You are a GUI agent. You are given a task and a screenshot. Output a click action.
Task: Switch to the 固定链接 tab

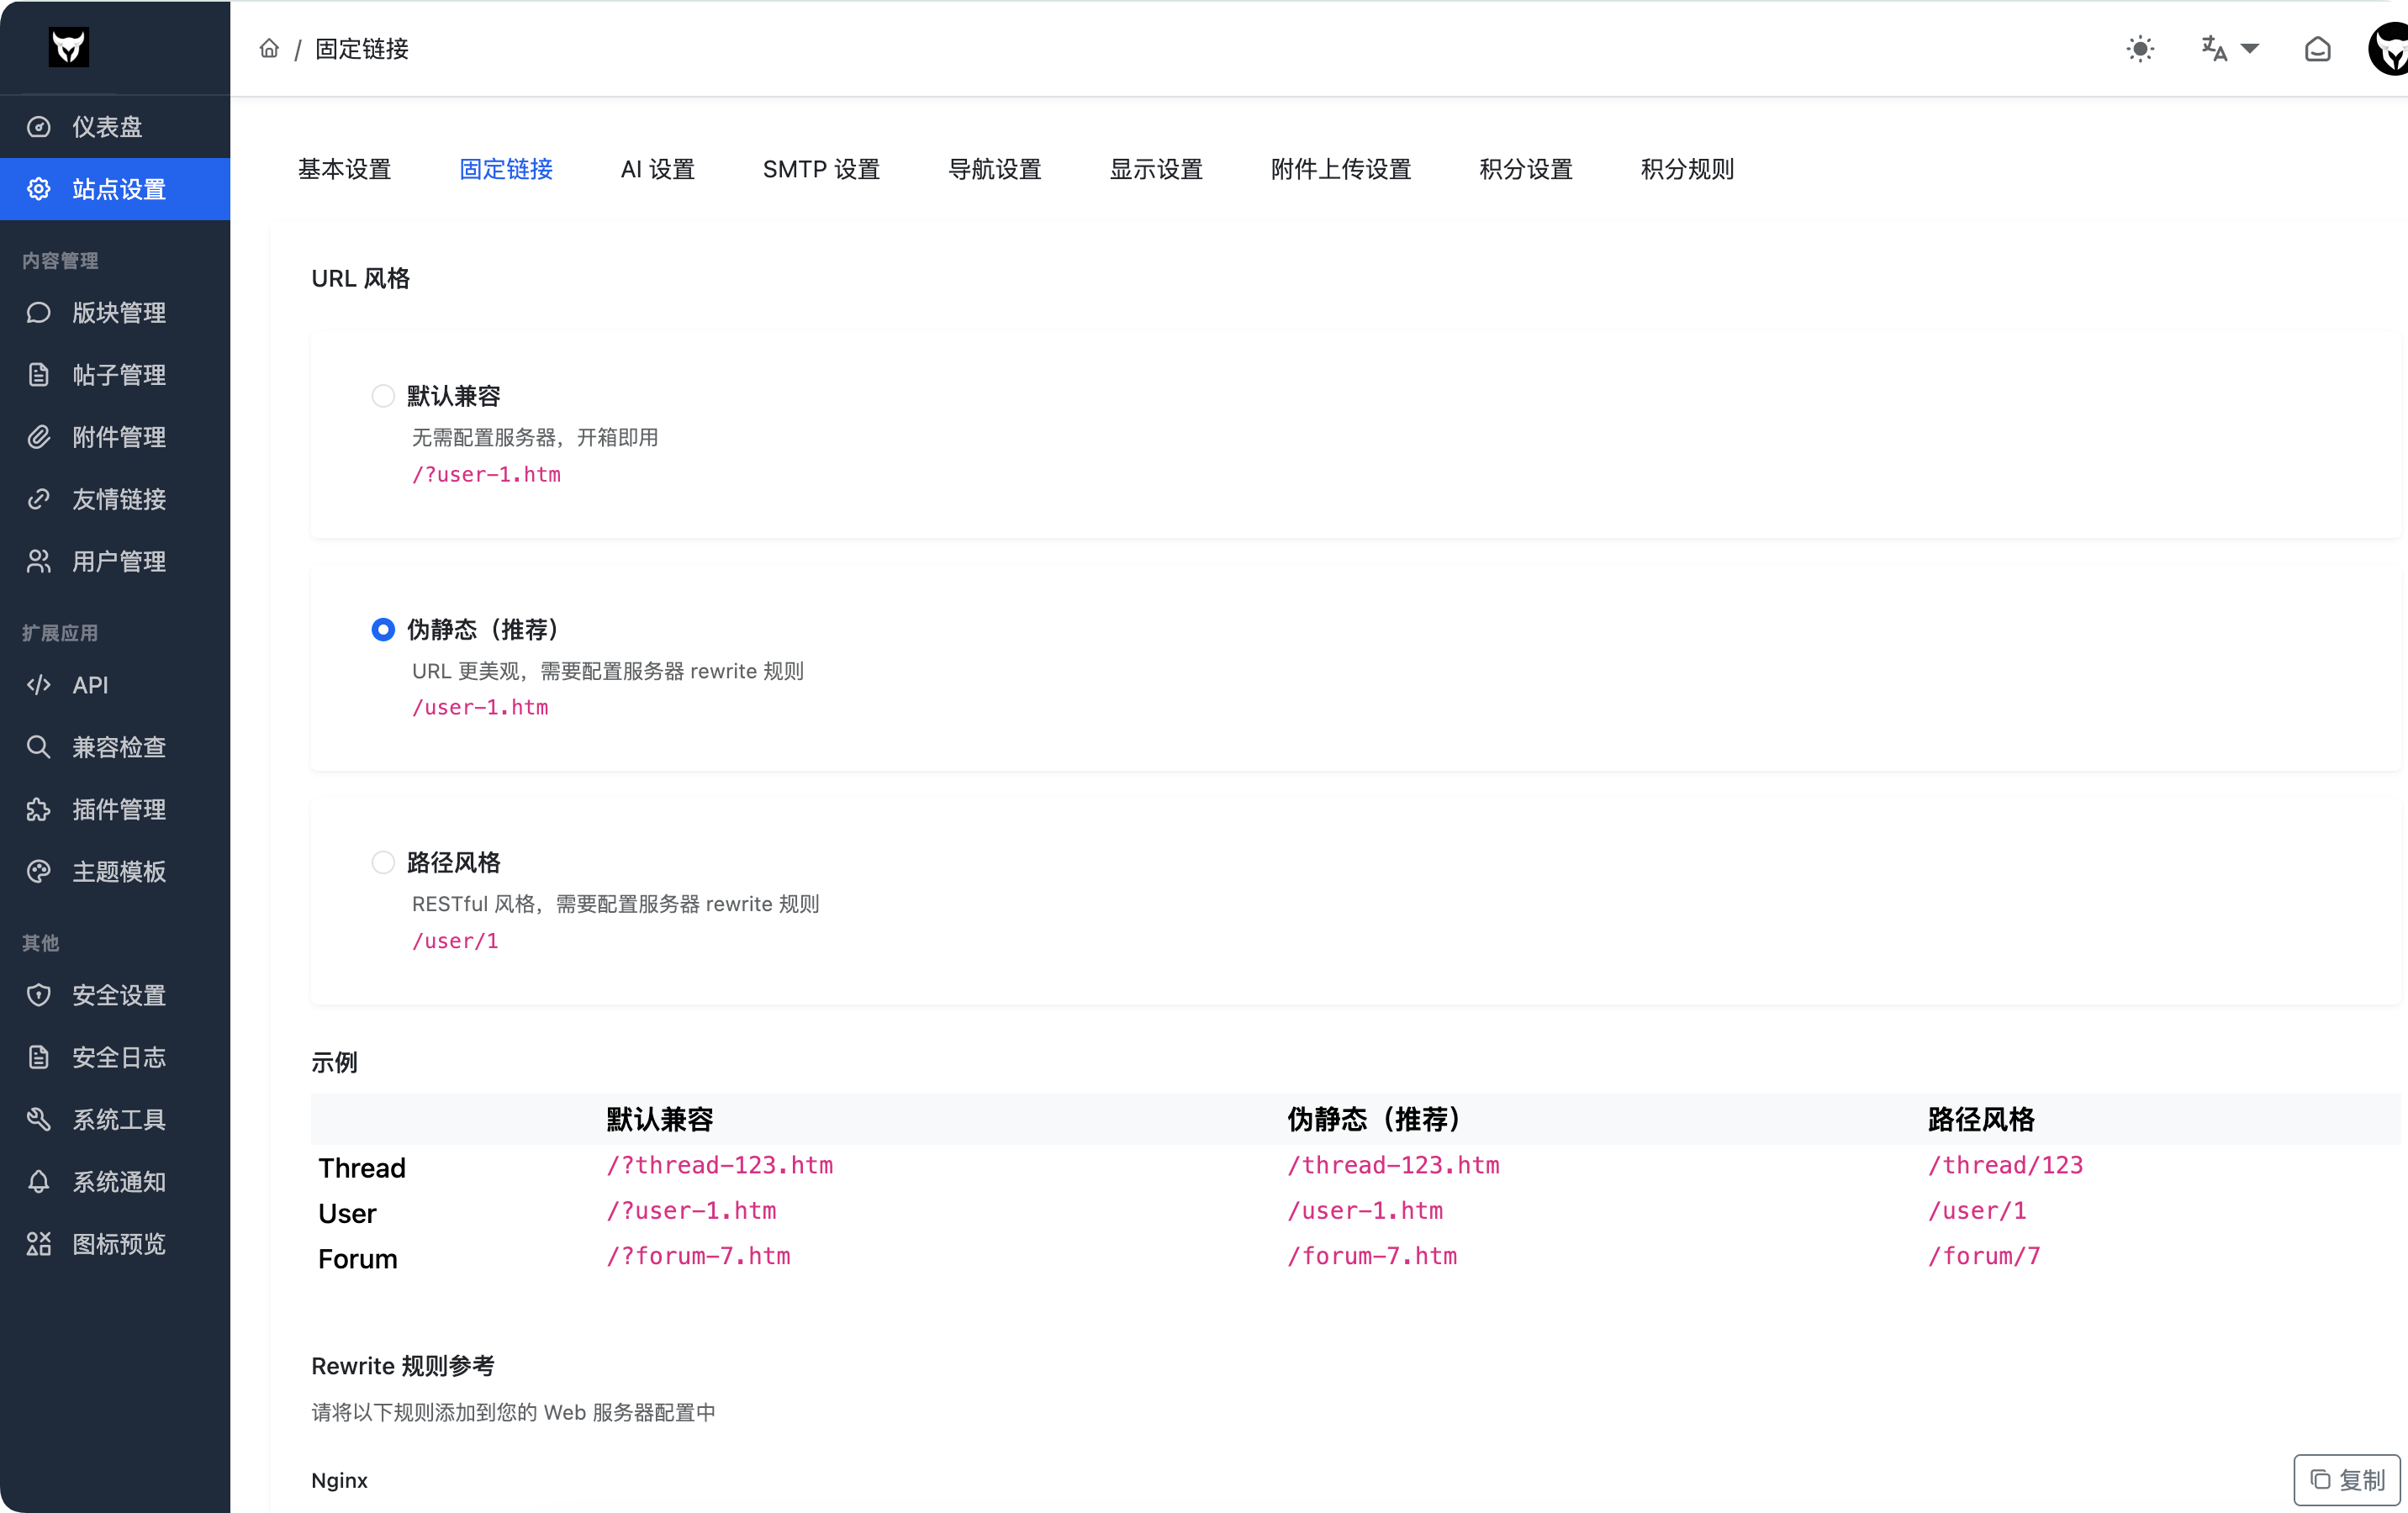506,169
